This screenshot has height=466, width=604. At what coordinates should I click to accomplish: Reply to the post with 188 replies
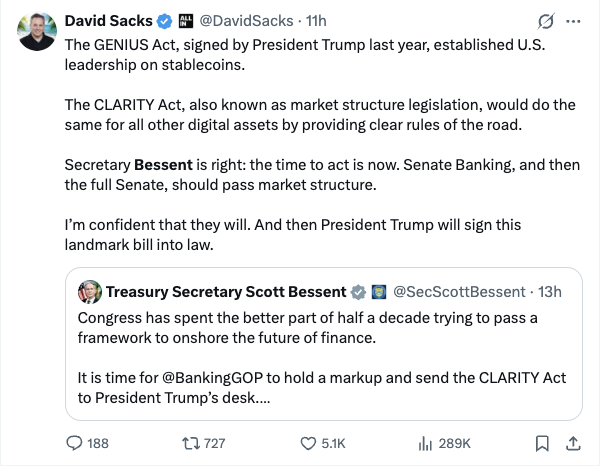tap(87, 442)
